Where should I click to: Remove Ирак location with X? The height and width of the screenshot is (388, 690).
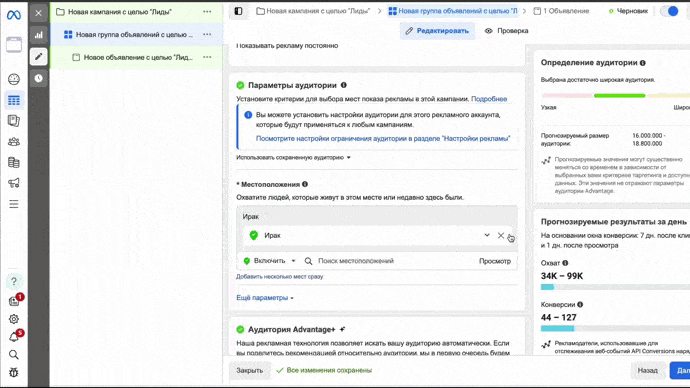coord(501,235)
